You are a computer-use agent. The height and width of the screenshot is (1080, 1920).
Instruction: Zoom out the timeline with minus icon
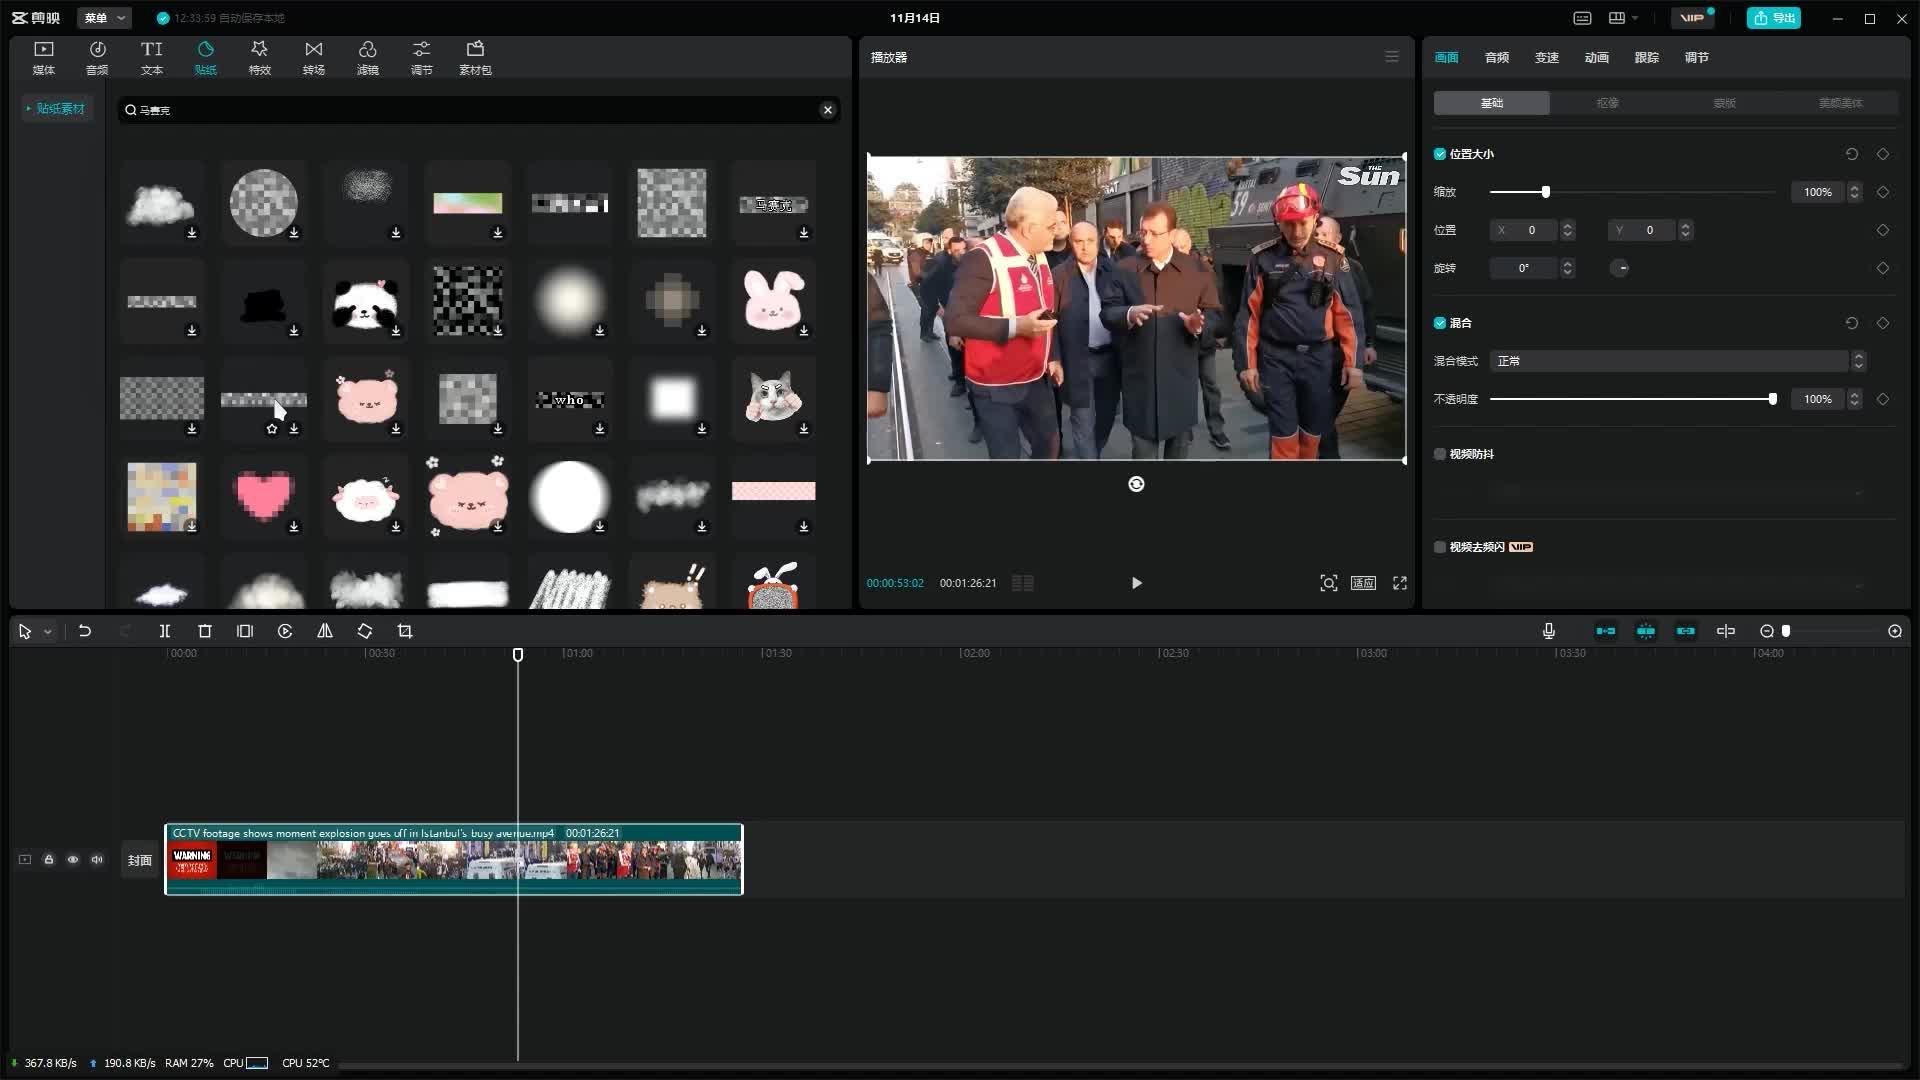(x=1767, y=631)
